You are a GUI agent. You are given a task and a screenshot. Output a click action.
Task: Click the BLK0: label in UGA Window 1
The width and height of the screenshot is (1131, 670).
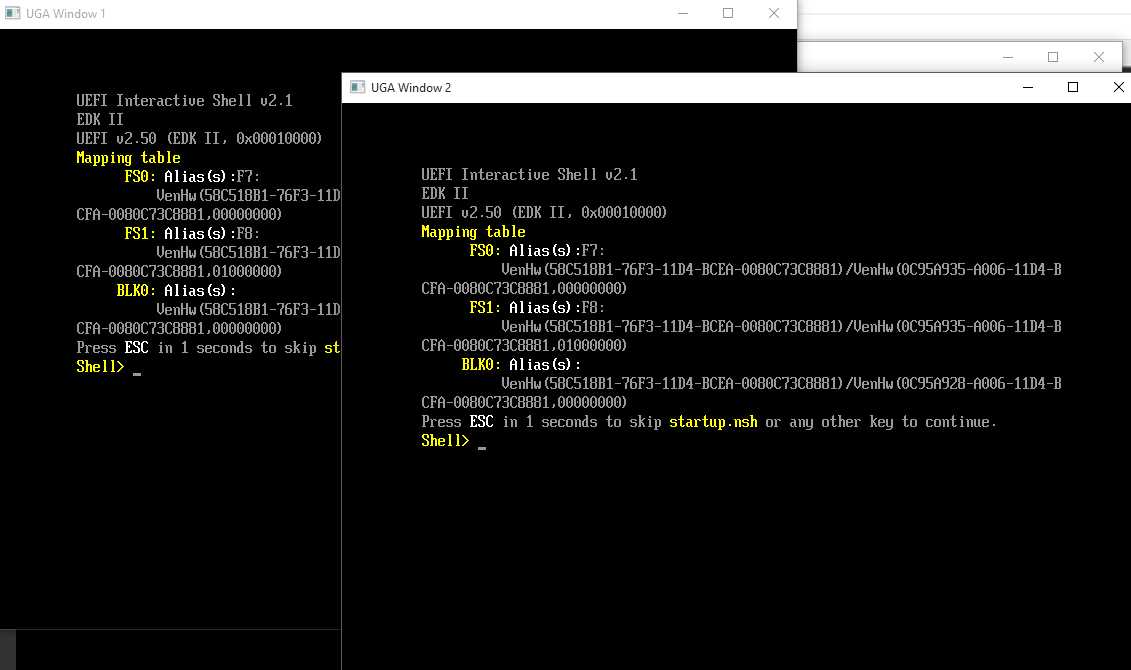click(136, 290)
